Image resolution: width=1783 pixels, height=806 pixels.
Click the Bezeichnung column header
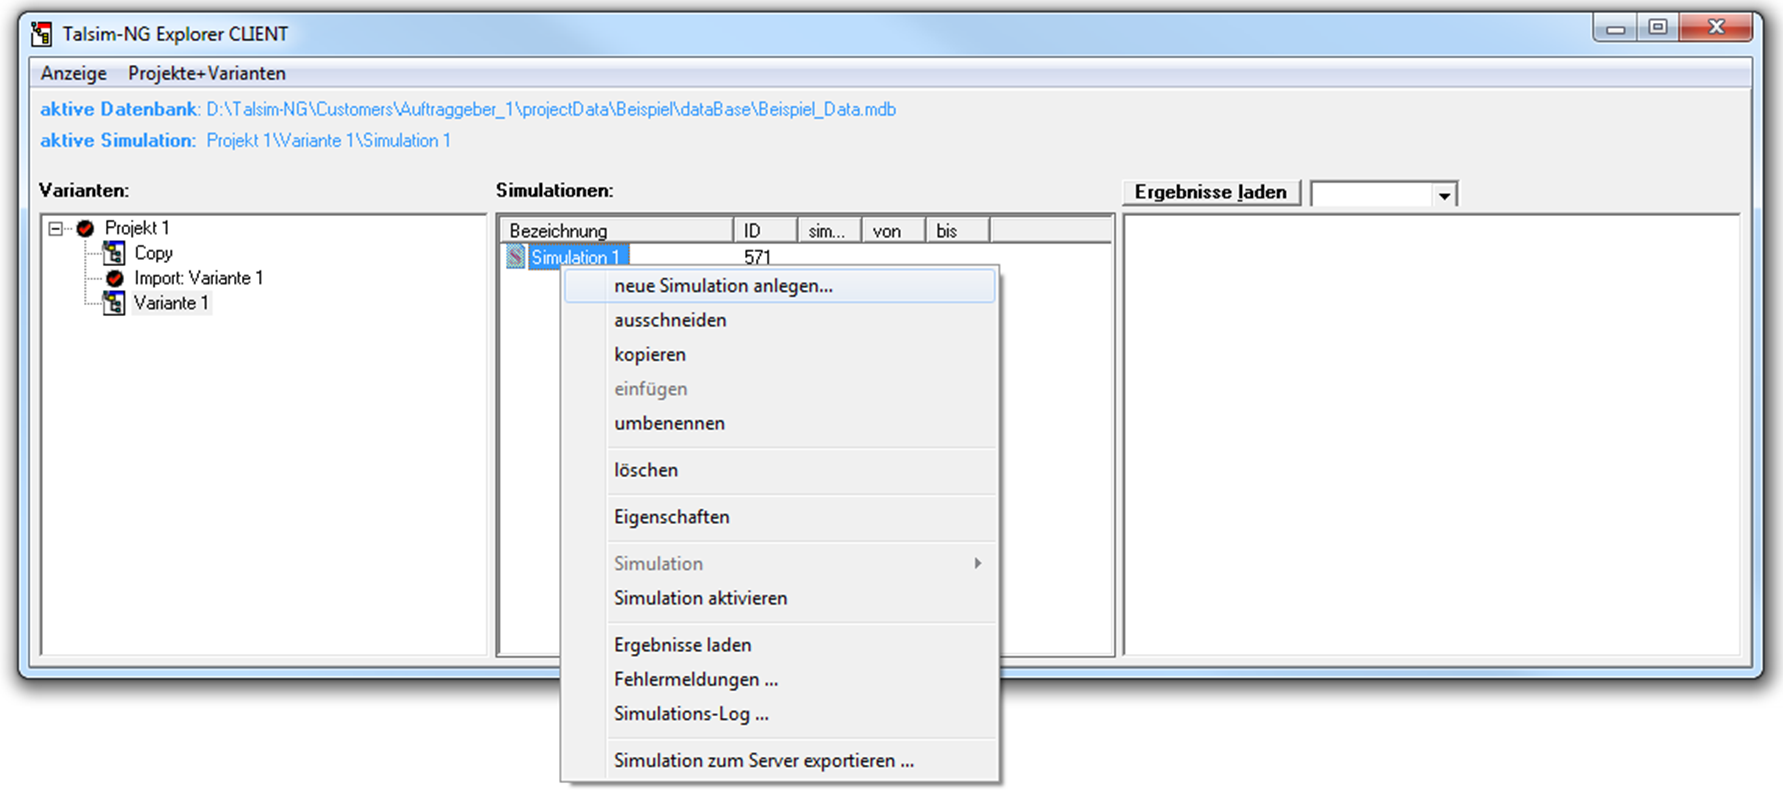pyautogui.click(x=615, y=231)
